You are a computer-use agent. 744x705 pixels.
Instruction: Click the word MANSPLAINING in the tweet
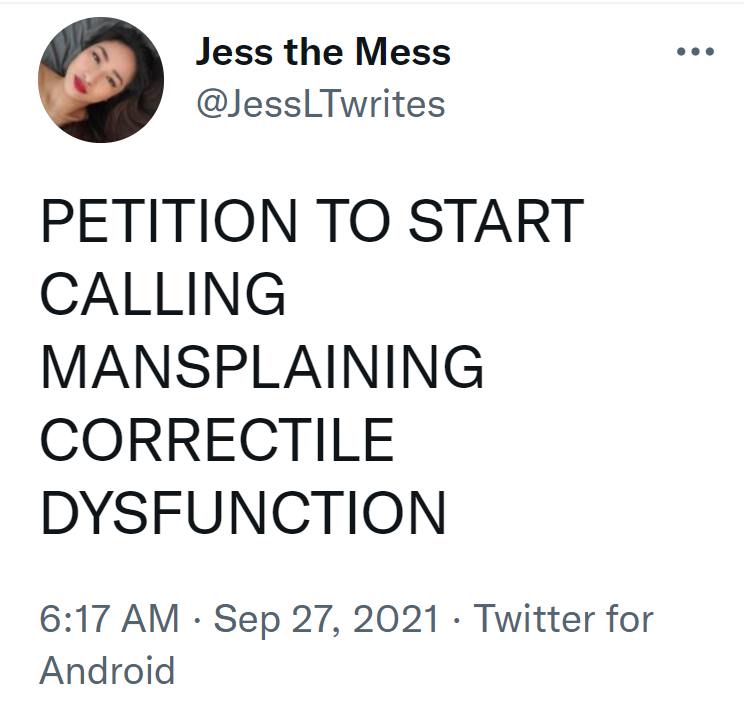262,367
